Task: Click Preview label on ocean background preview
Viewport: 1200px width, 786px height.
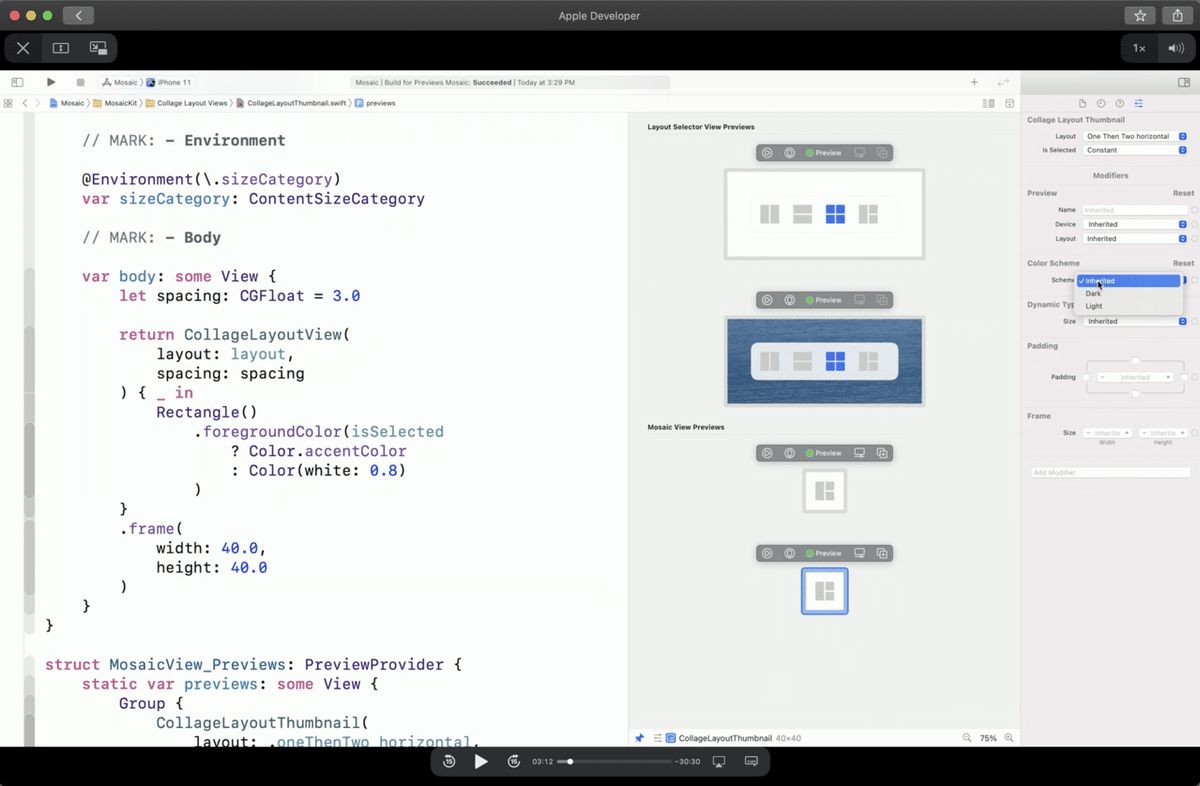Action: (828, 300)
